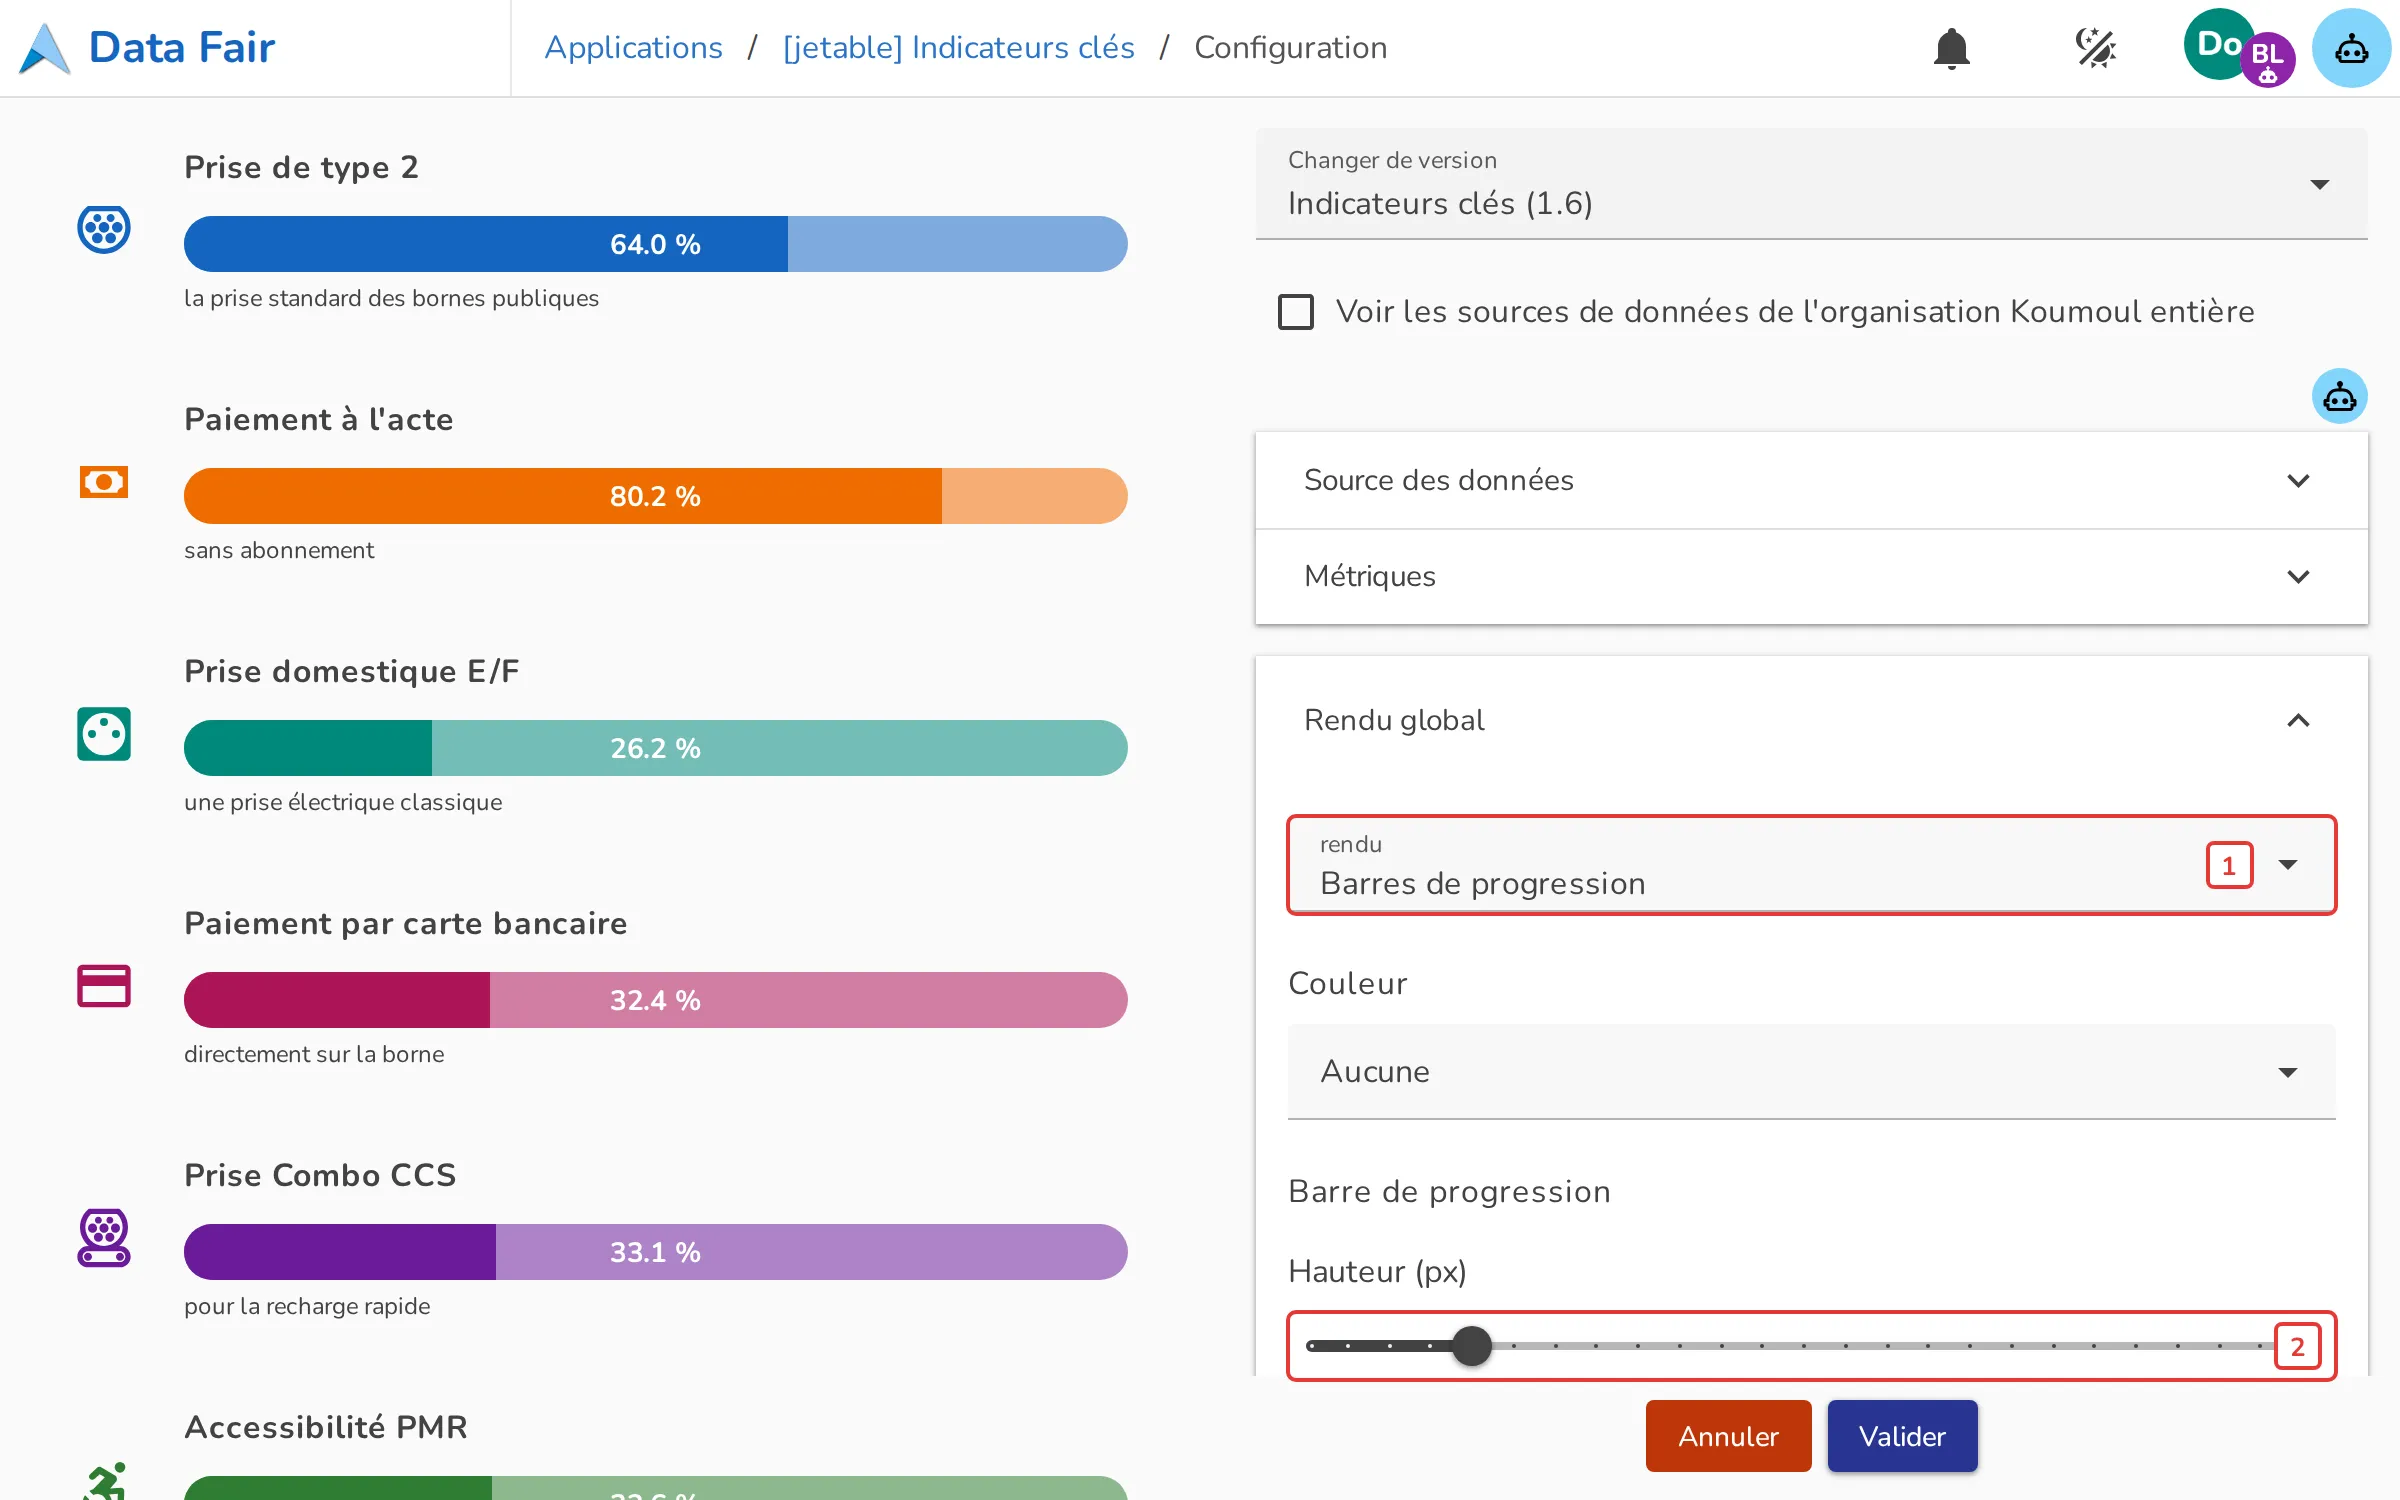Image resolution: width=2400 pixels, height=1500 pixels.
Task: Go to Applications breadcrumb
Action: (633, 48)
